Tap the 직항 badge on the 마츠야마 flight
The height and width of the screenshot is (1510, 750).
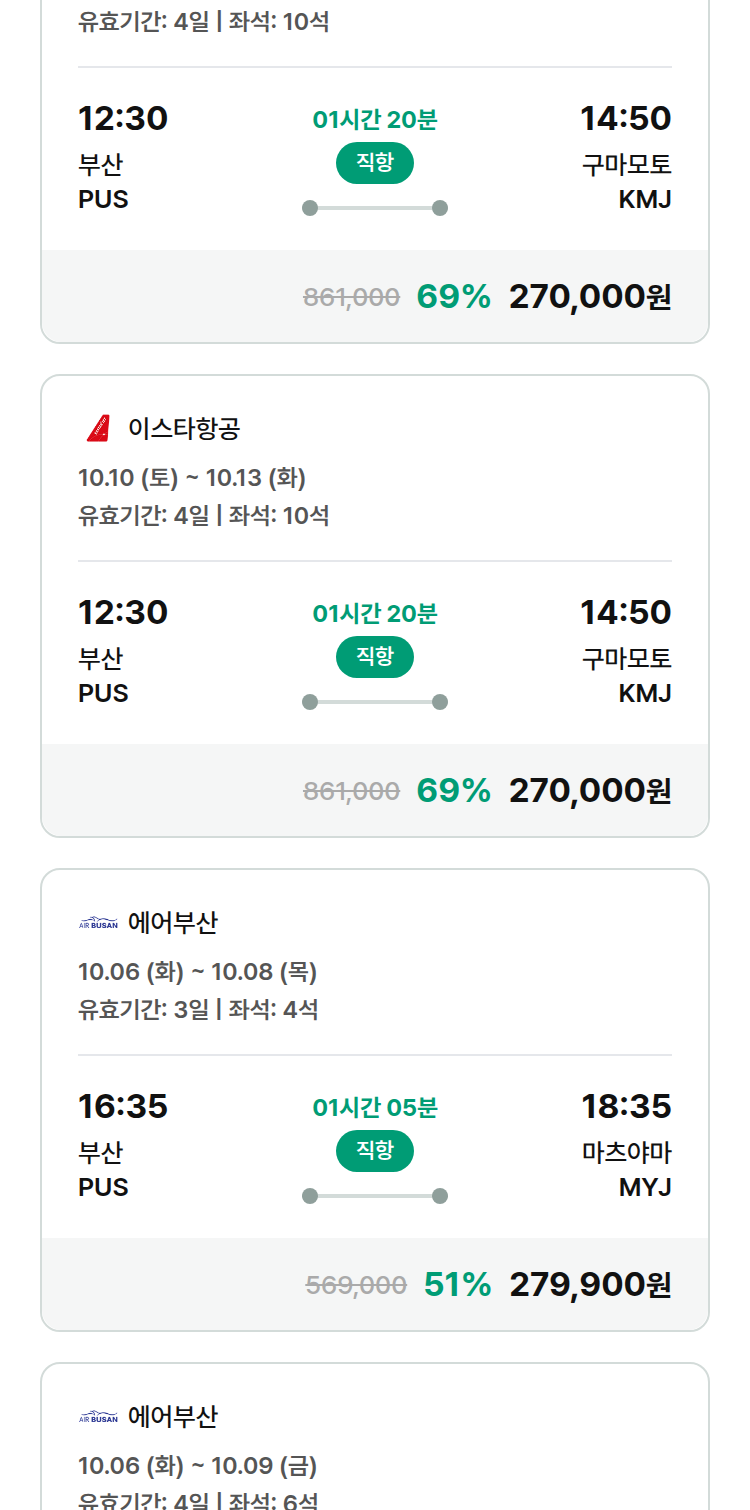(x=375, y=1151)
